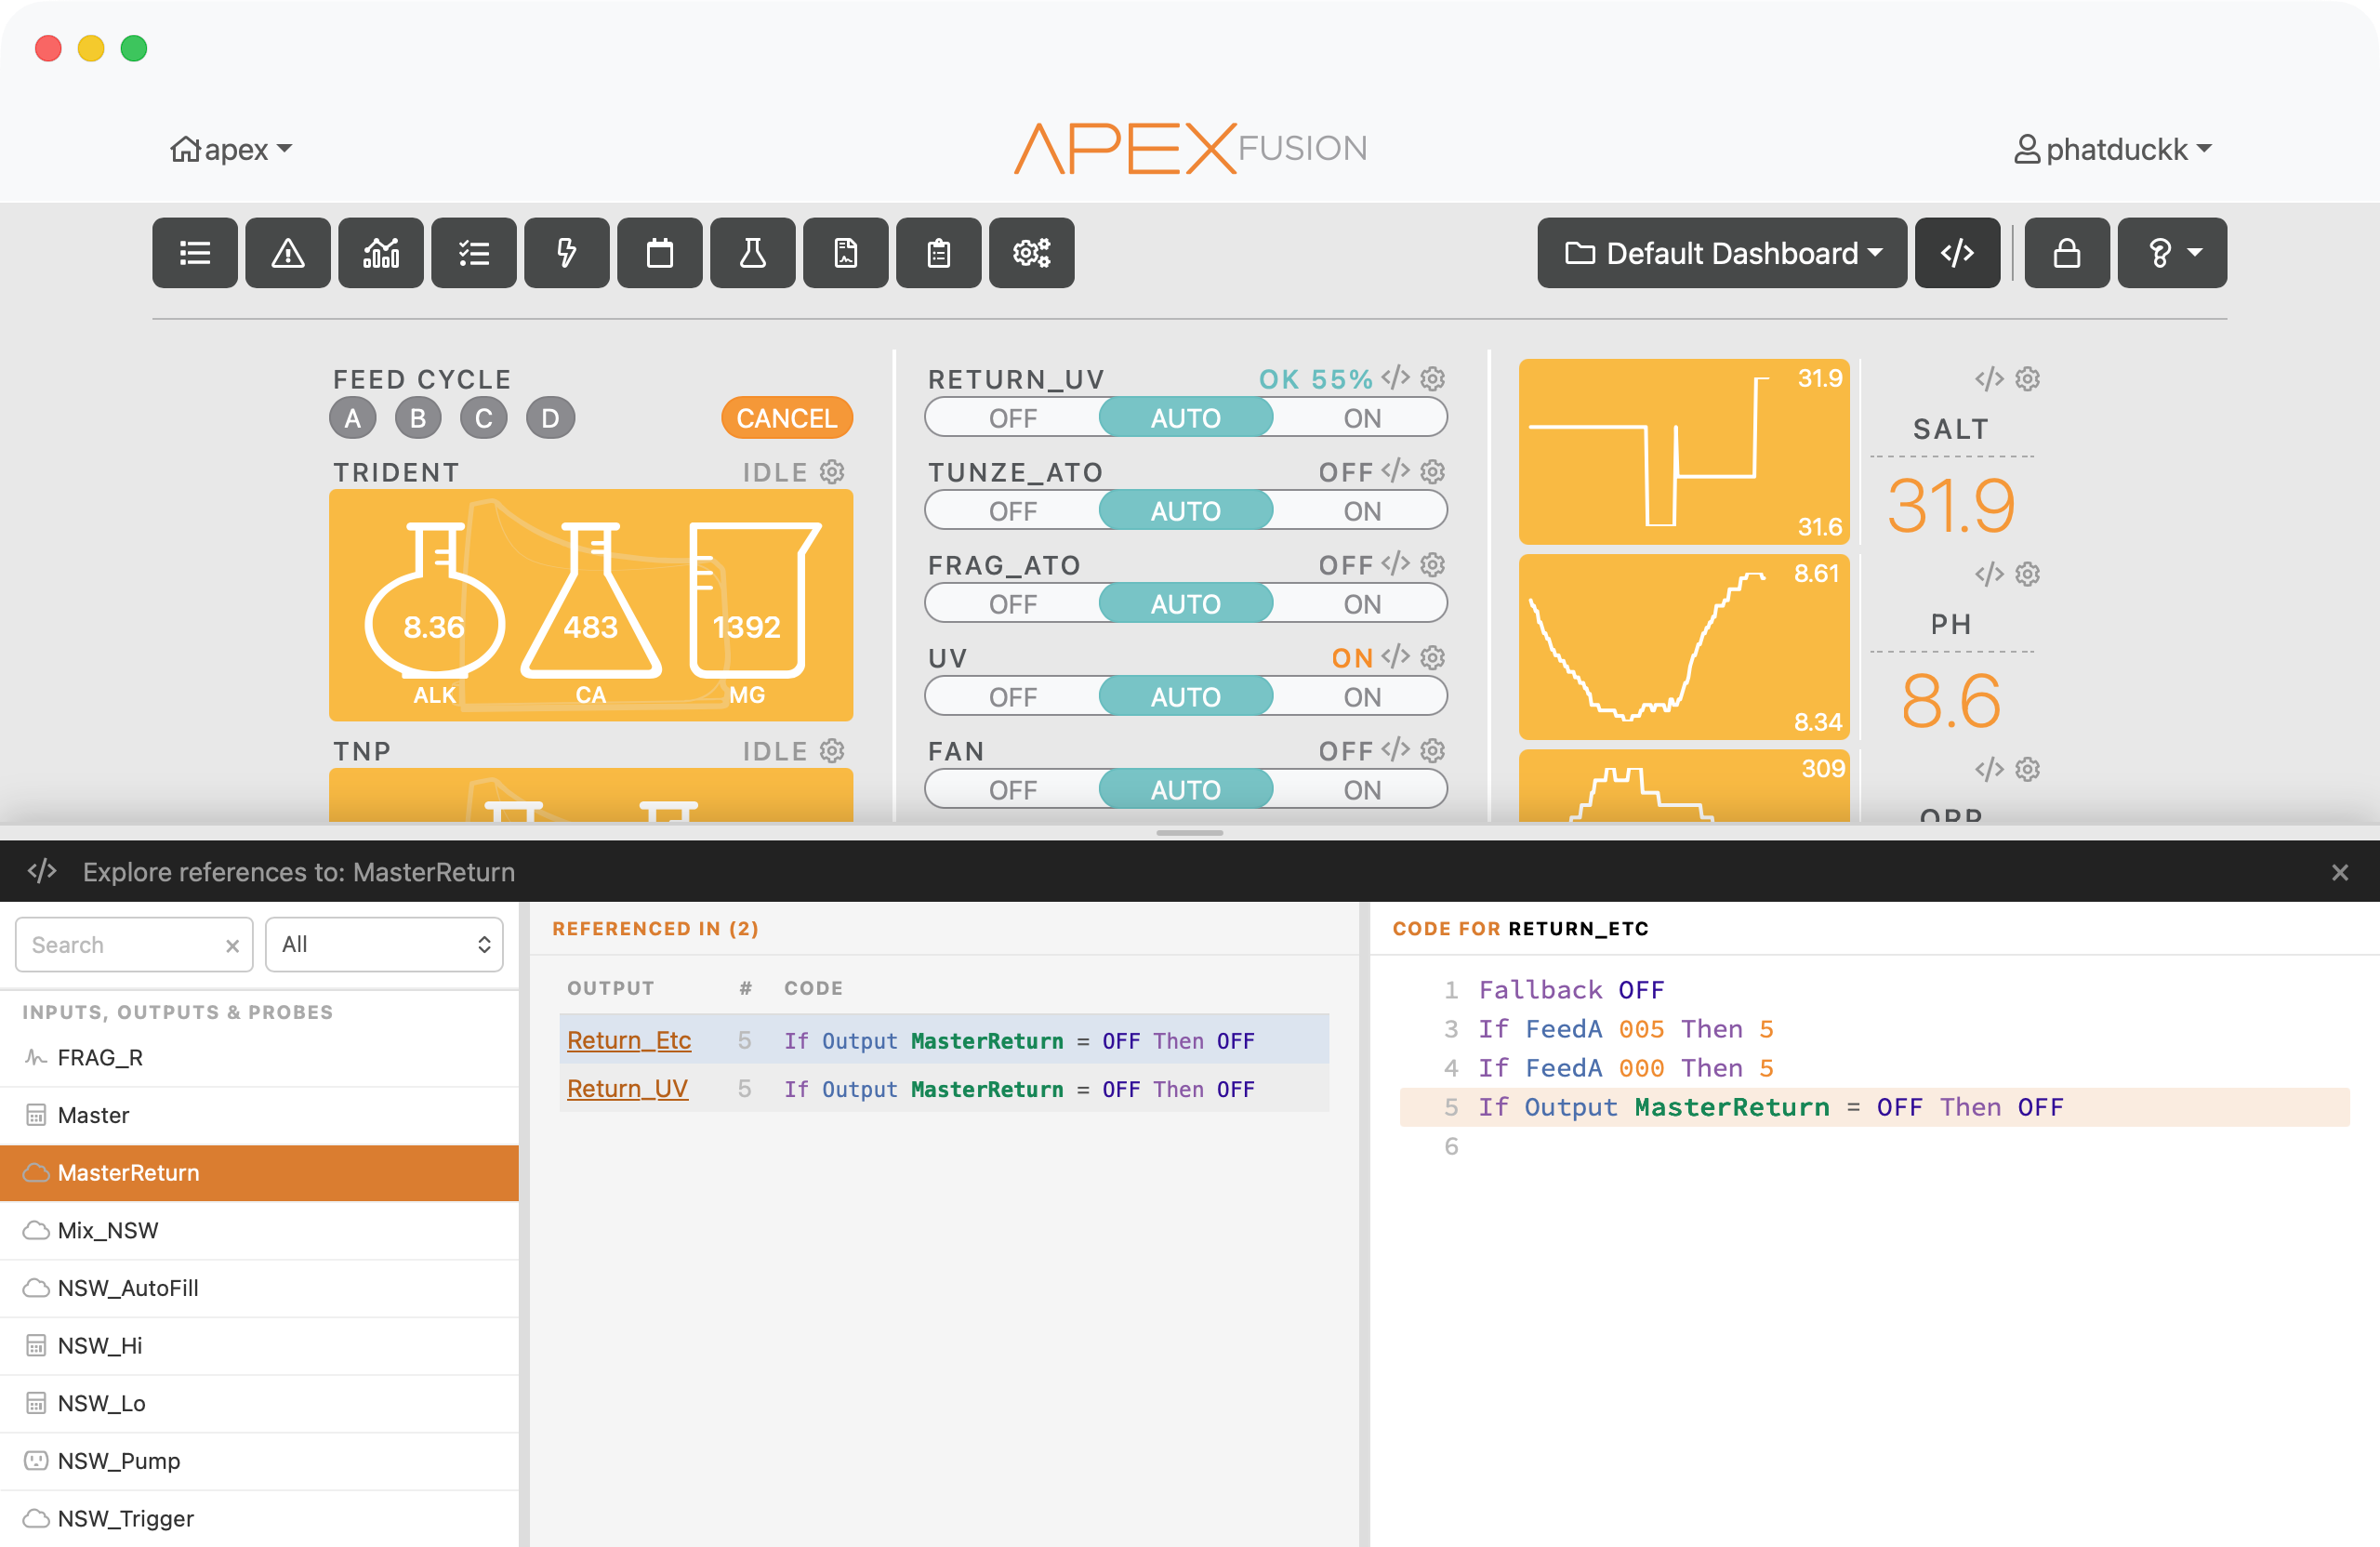
Task: Close the Explore references panel
Action: (2339, 872)
